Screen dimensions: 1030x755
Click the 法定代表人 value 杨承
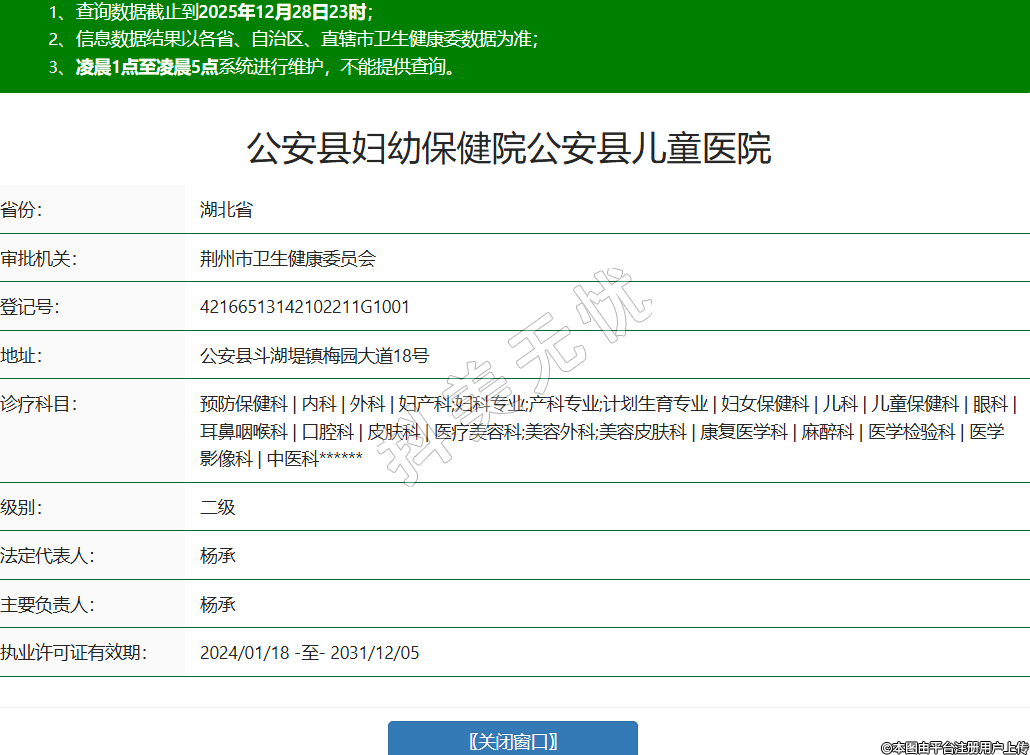click(218, 556)
